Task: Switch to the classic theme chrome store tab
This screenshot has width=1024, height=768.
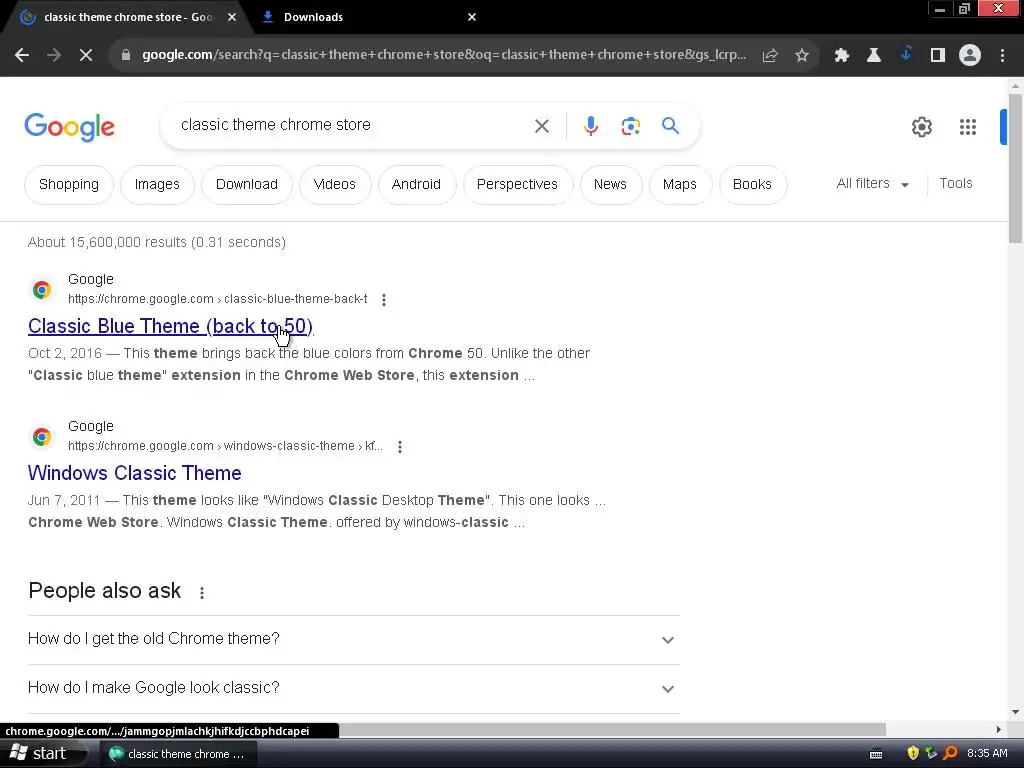Action: [127, 17]
